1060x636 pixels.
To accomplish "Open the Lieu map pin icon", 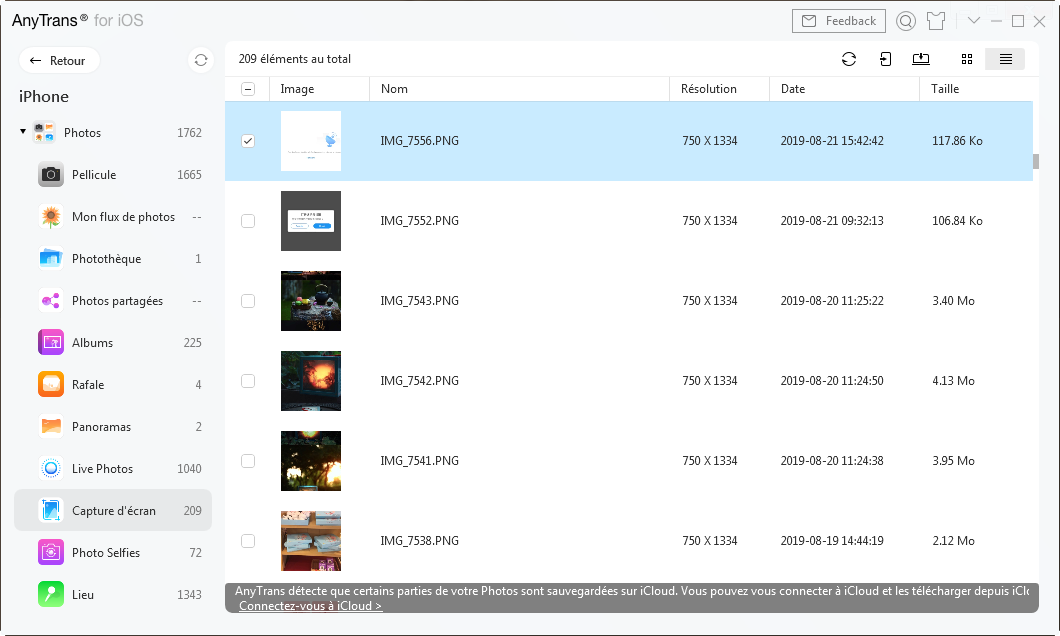I will tap(51, 595).
